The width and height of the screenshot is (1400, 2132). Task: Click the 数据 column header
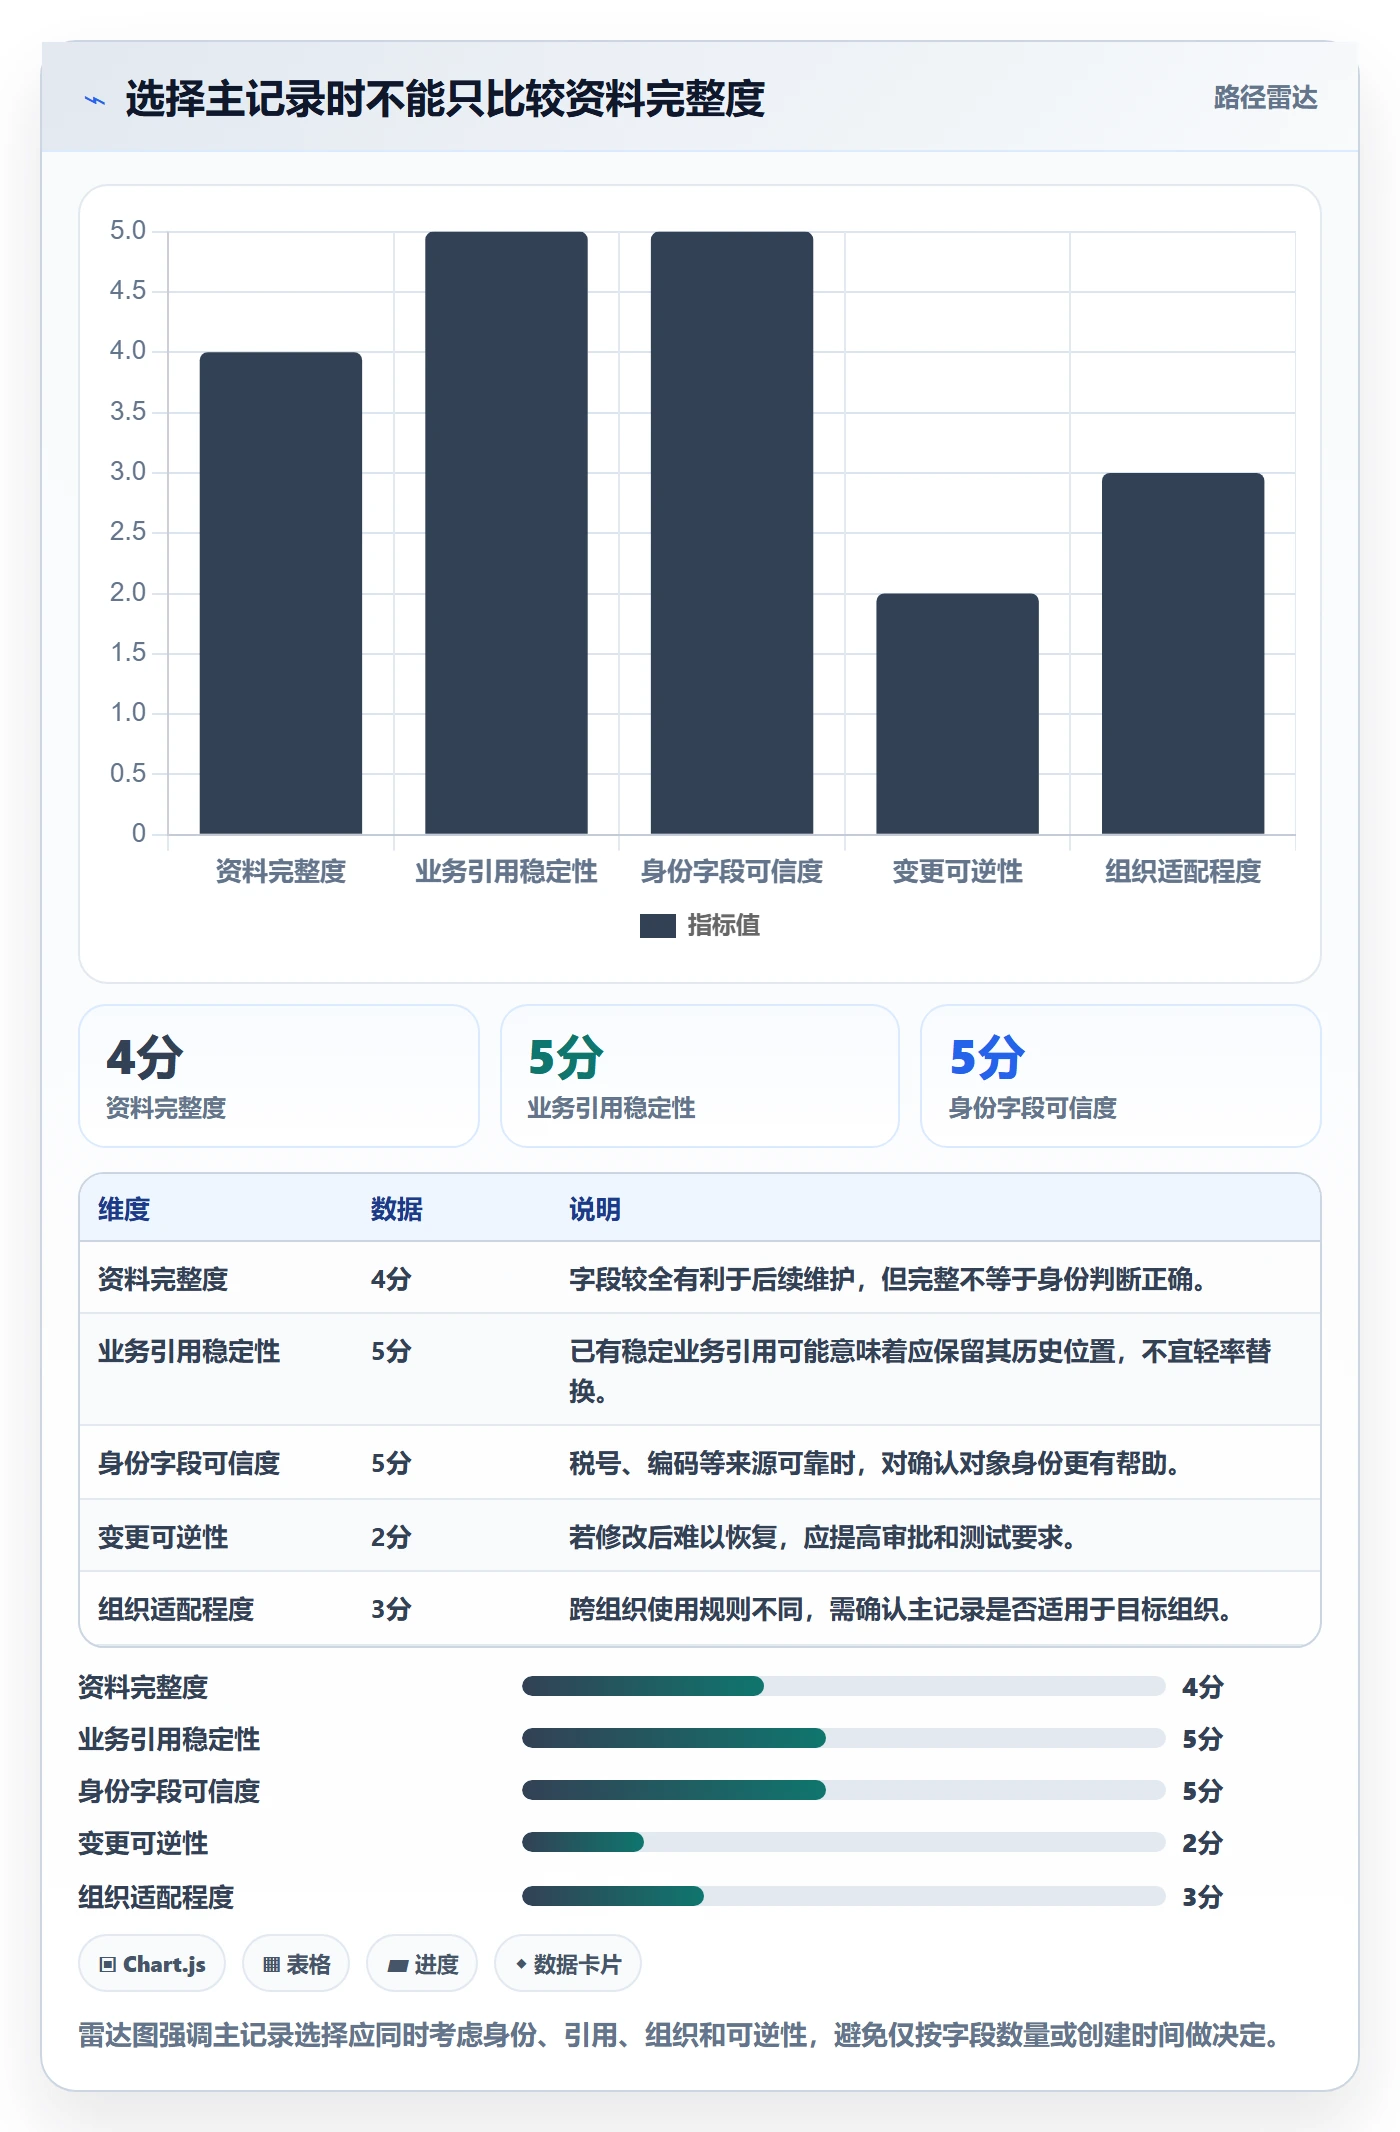[x=397, y=1209]
